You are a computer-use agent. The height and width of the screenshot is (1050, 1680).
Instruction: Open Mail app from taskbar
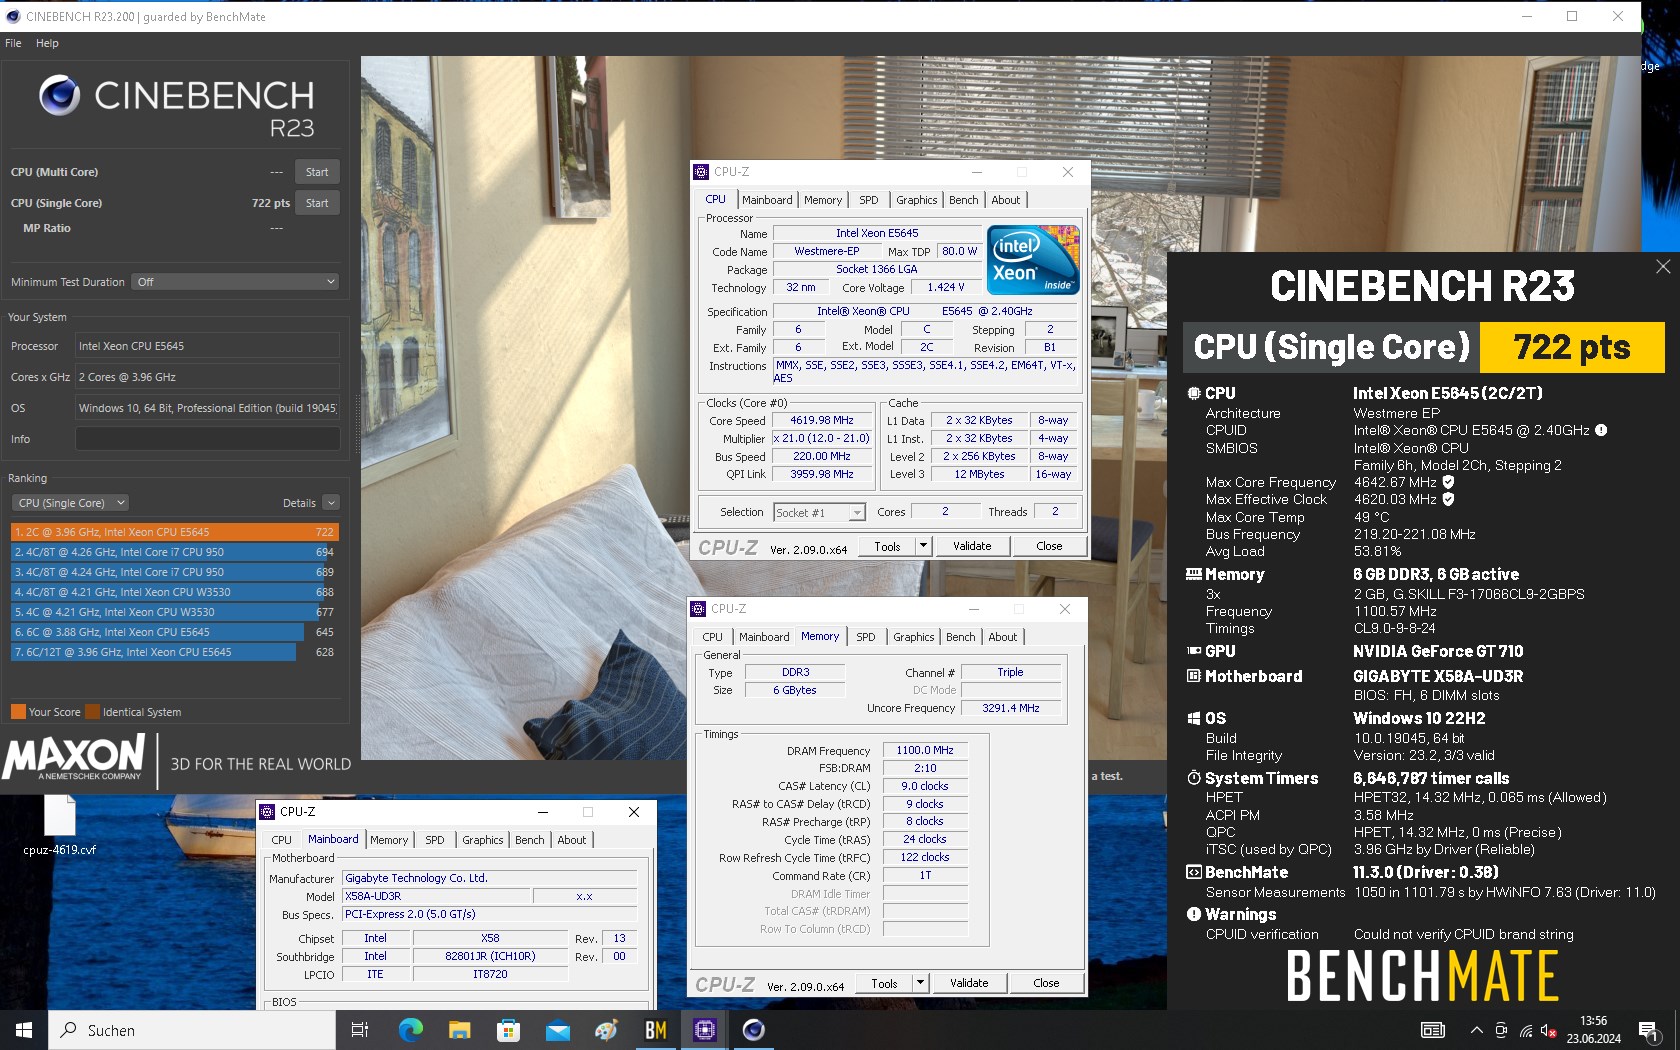pyautogui.click(x=557, y=1030)
